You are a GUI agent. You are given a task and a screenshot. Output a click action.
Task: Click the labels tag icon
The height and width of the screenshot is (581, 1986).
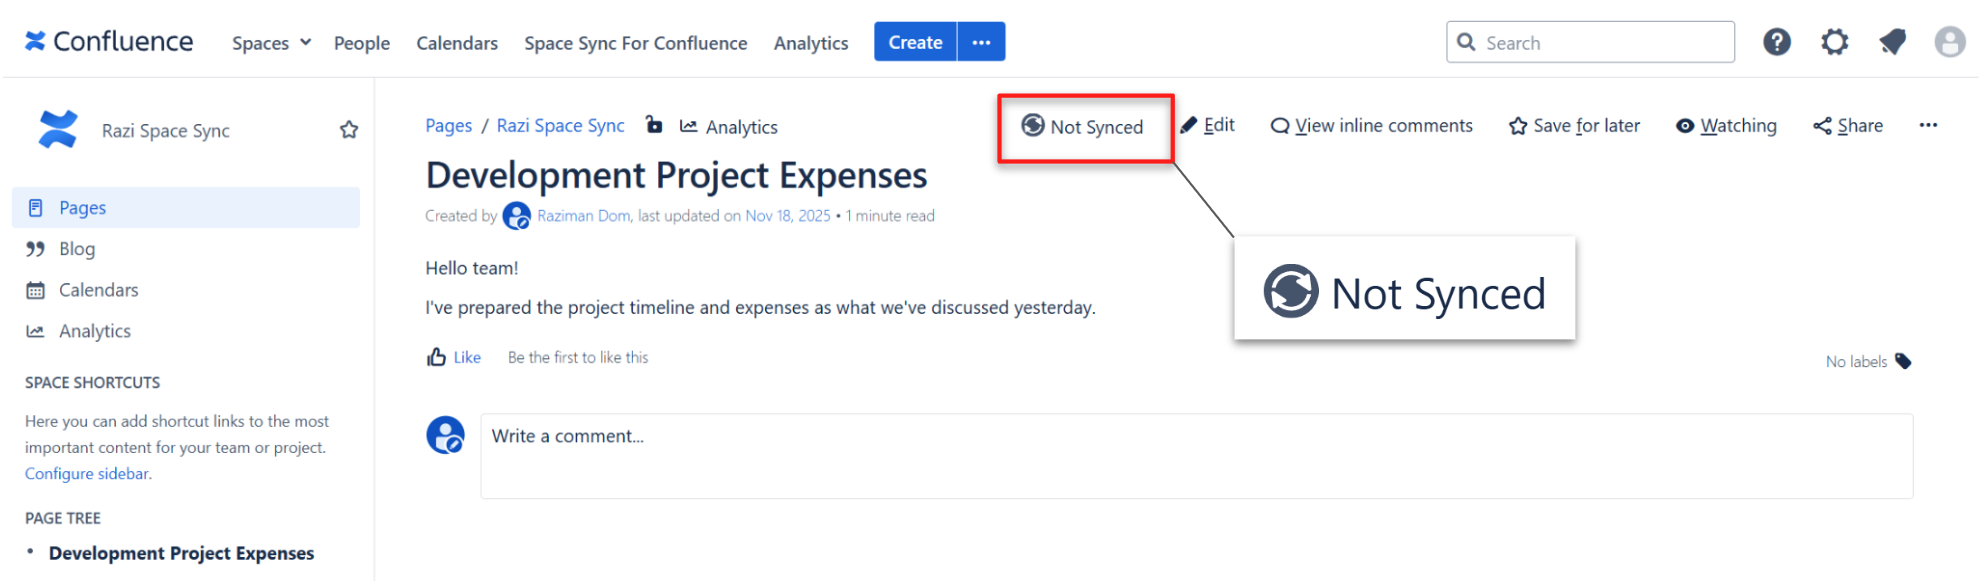1903,361
